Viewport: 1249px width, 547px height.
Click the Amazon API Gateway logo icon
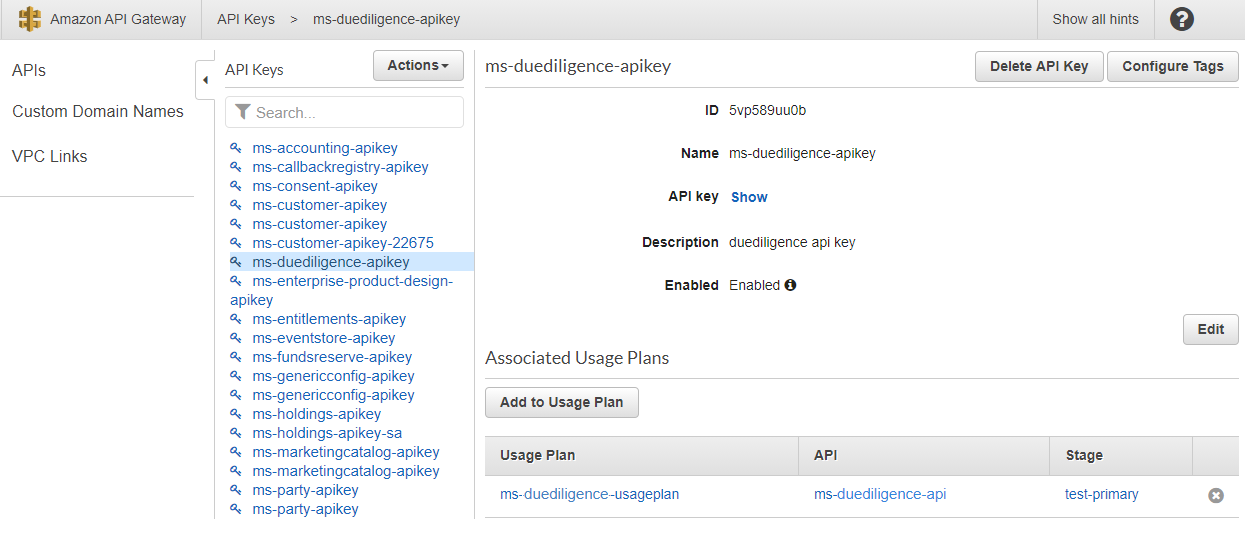(x=30, y=19)
